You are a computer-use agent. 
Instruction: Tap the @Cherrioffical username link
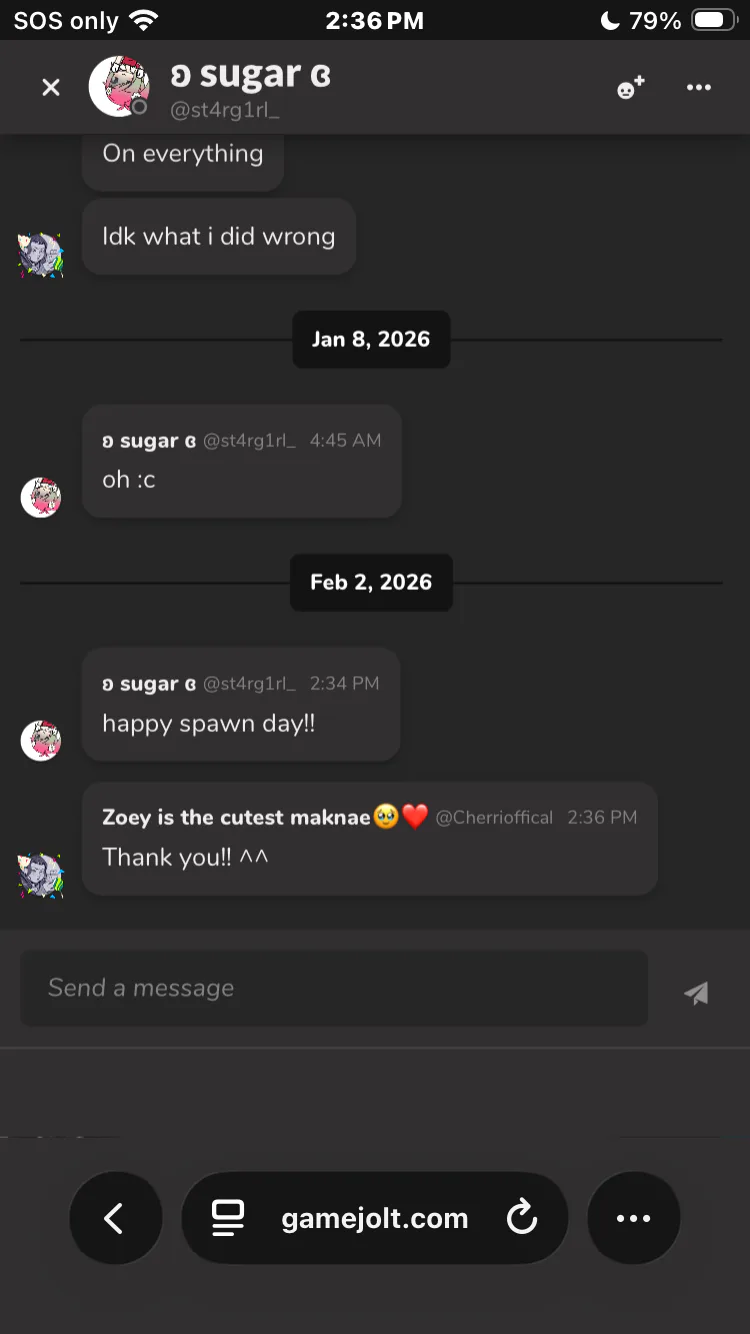click(494, 817)
